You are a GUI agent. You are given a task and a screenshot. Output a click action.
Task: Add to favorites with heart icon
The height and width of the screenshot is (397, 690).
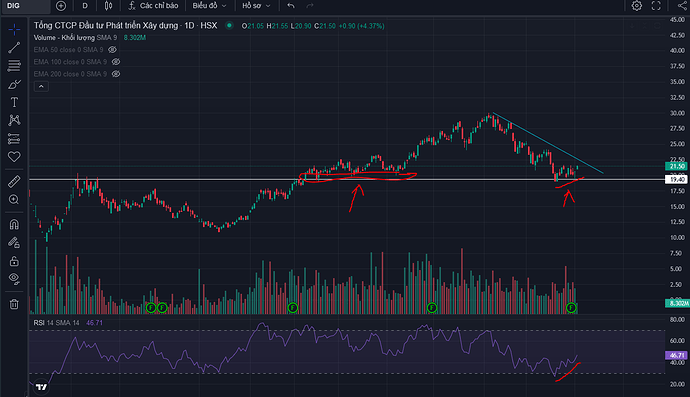tap(14, 156)
